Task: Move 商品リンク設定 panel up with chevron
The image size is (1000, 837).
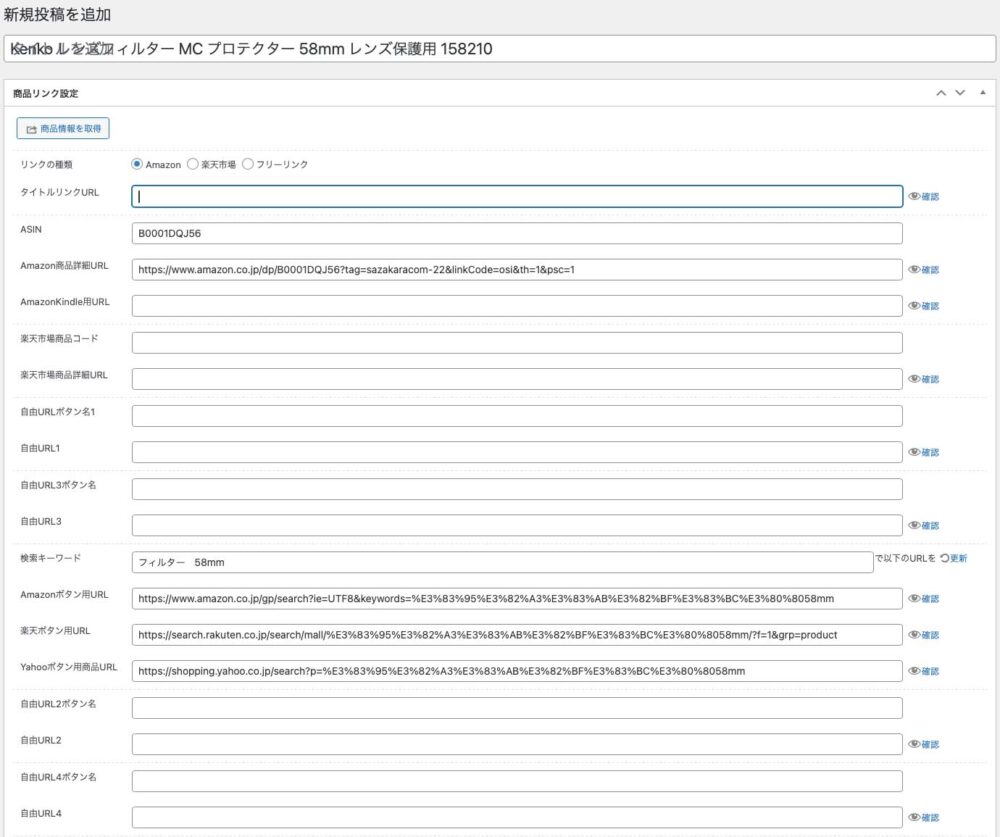Action: click(941, 93)
